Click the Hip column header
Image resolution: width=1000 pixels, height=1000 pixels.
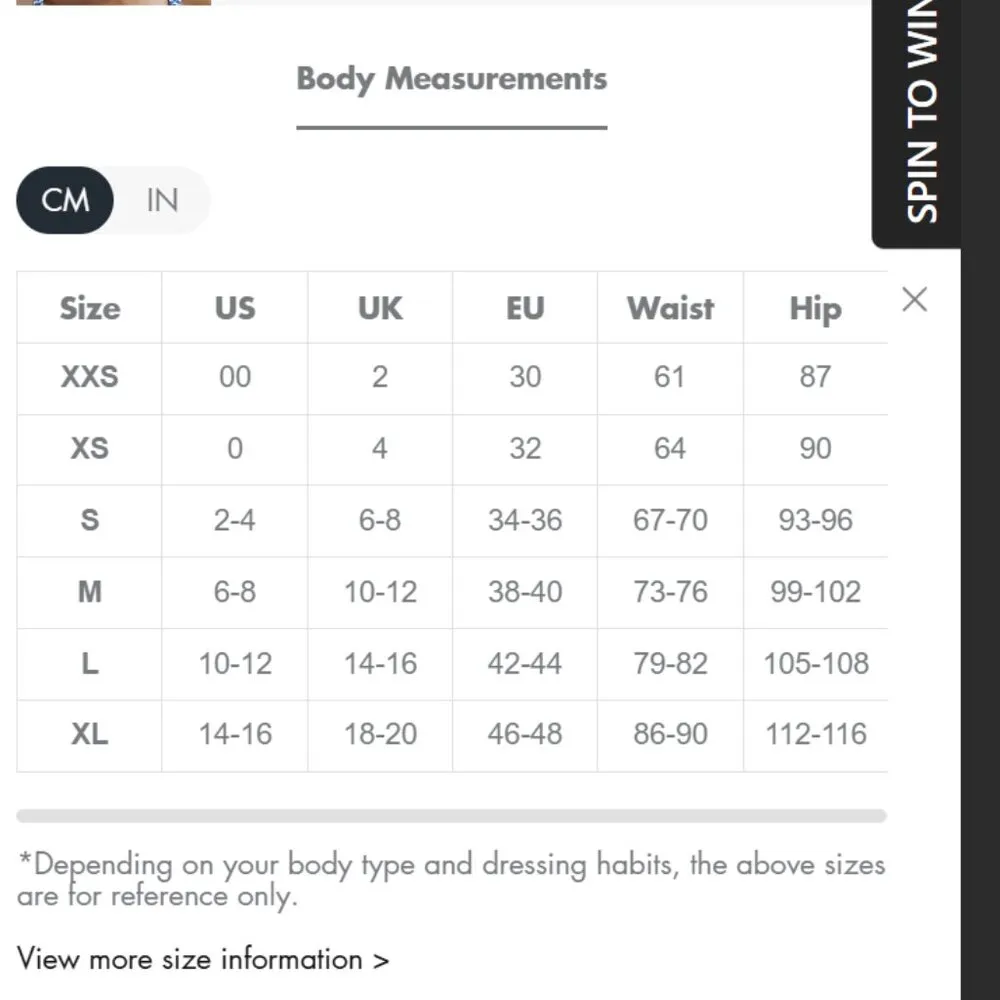coord(815,308)
